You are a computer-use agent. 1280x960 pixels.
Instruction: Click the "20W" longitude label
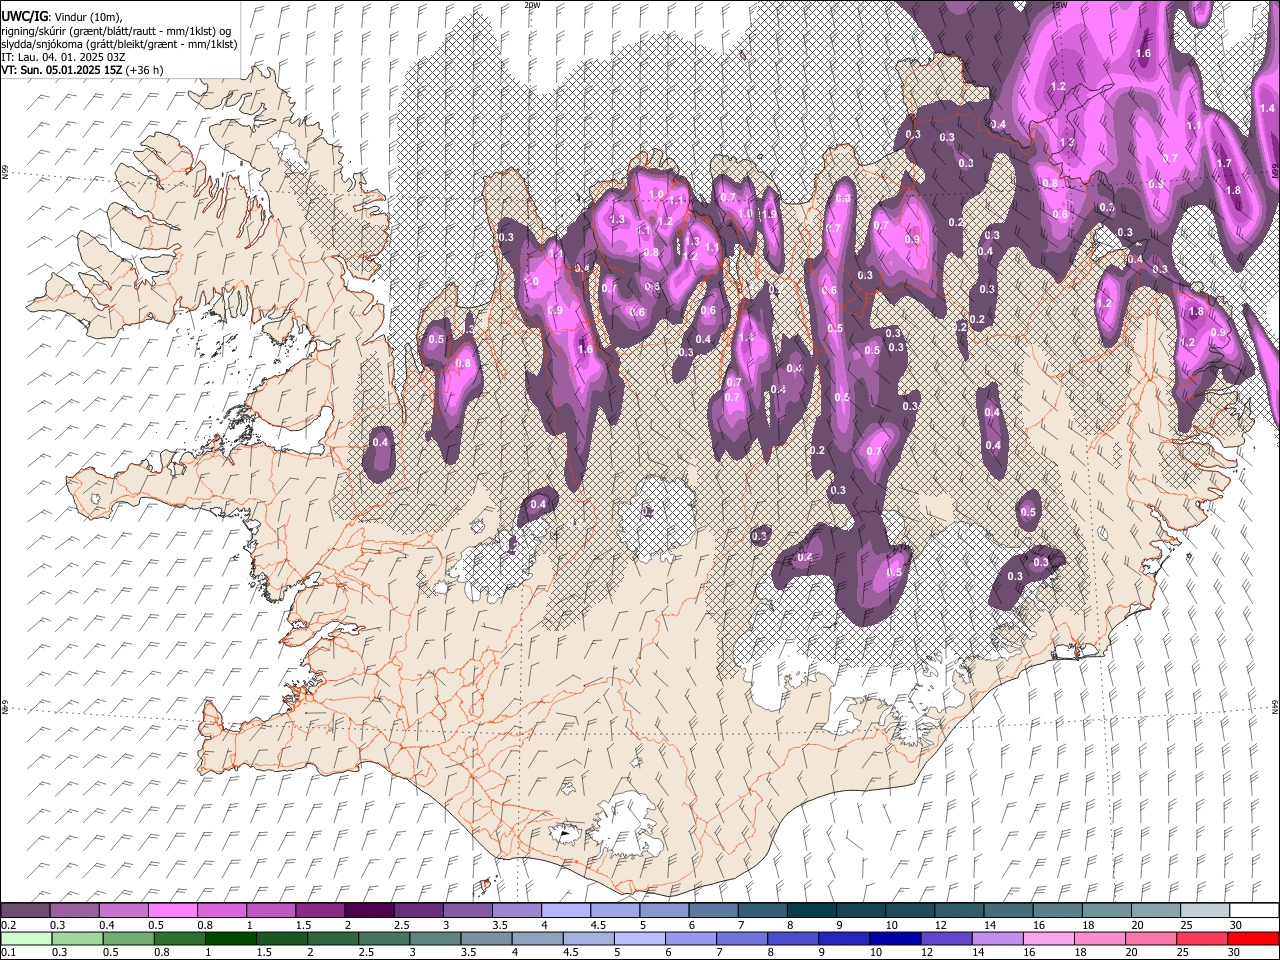pyautogui.click(x=532, y=5)
